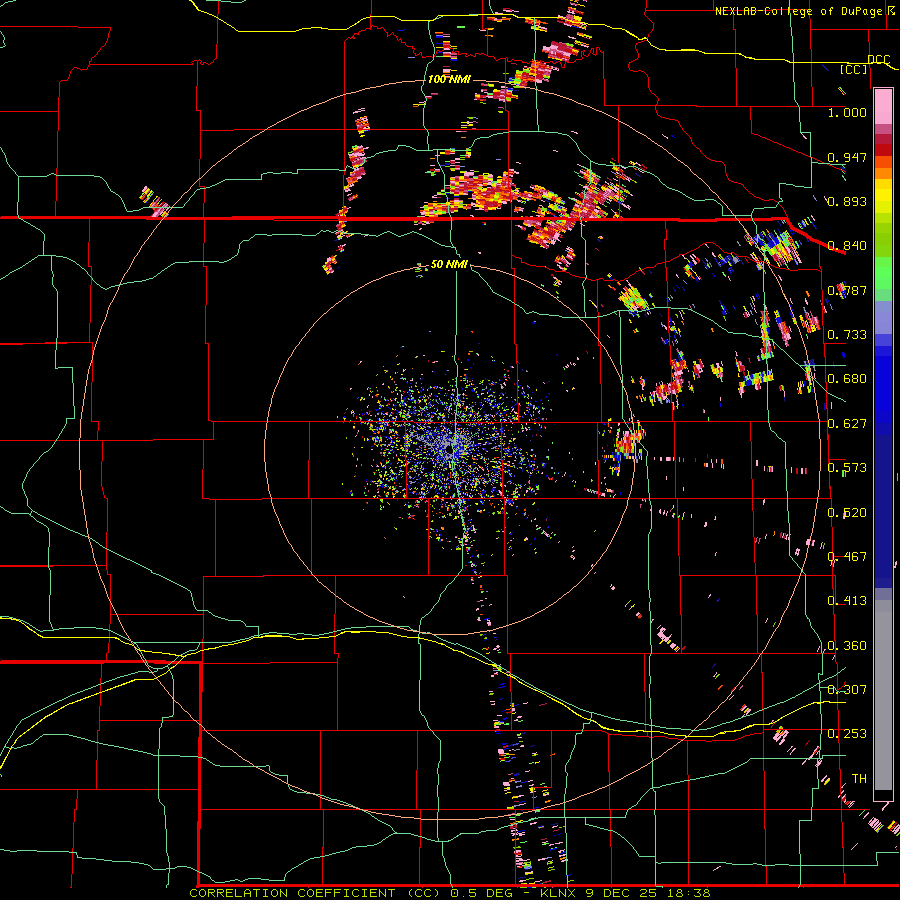The width and height of the screenshot is (900, 900).
Task: Click the 50 NMI range ring label
Action: tap(449, 265)
